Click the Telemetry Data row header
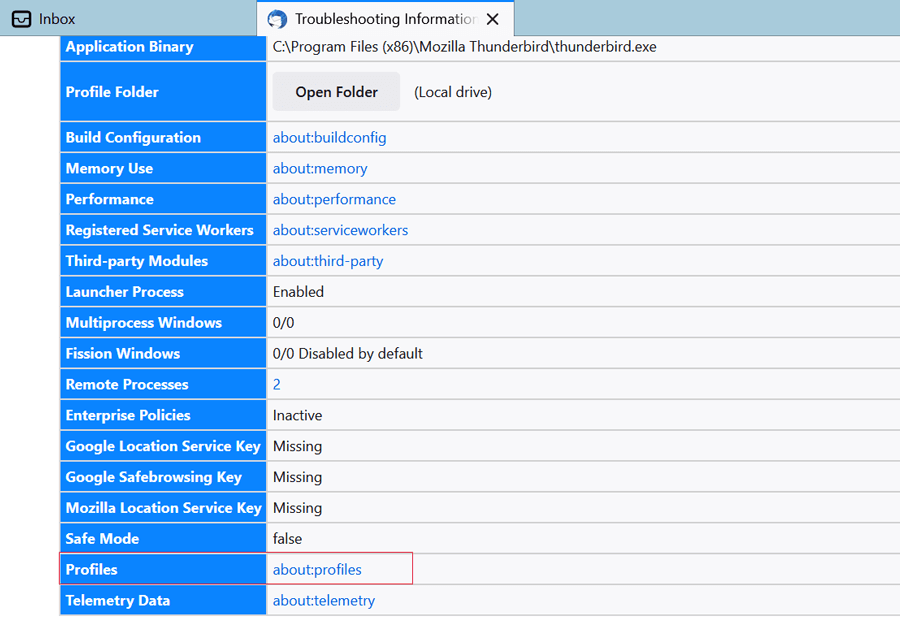Viewport: 900px width, 640px height. pos(163,600)
